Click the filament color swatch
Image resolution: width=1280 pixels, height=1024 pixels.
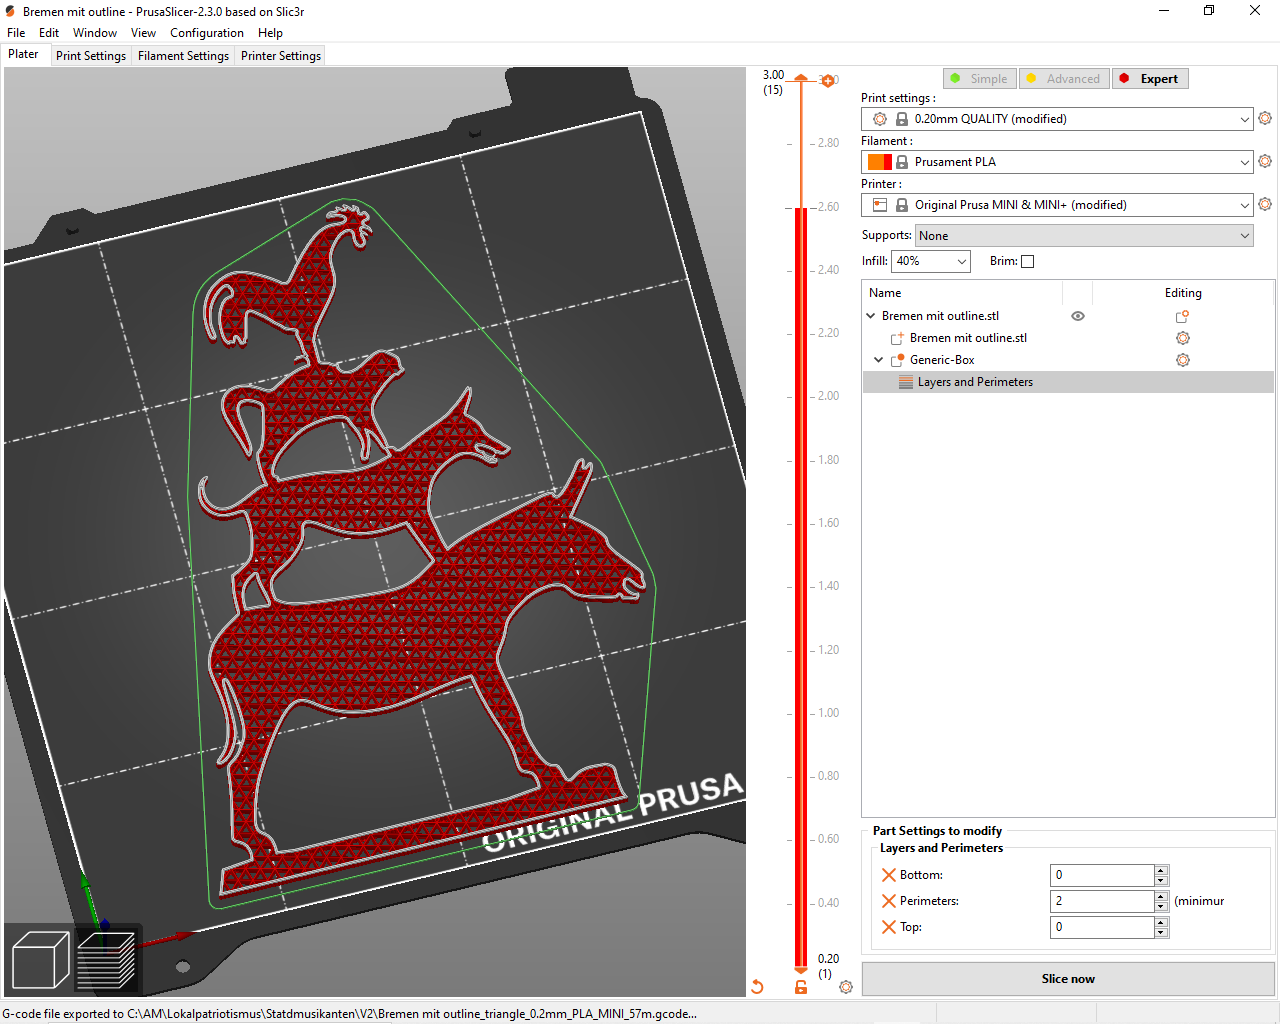click(x=880, y=162)
